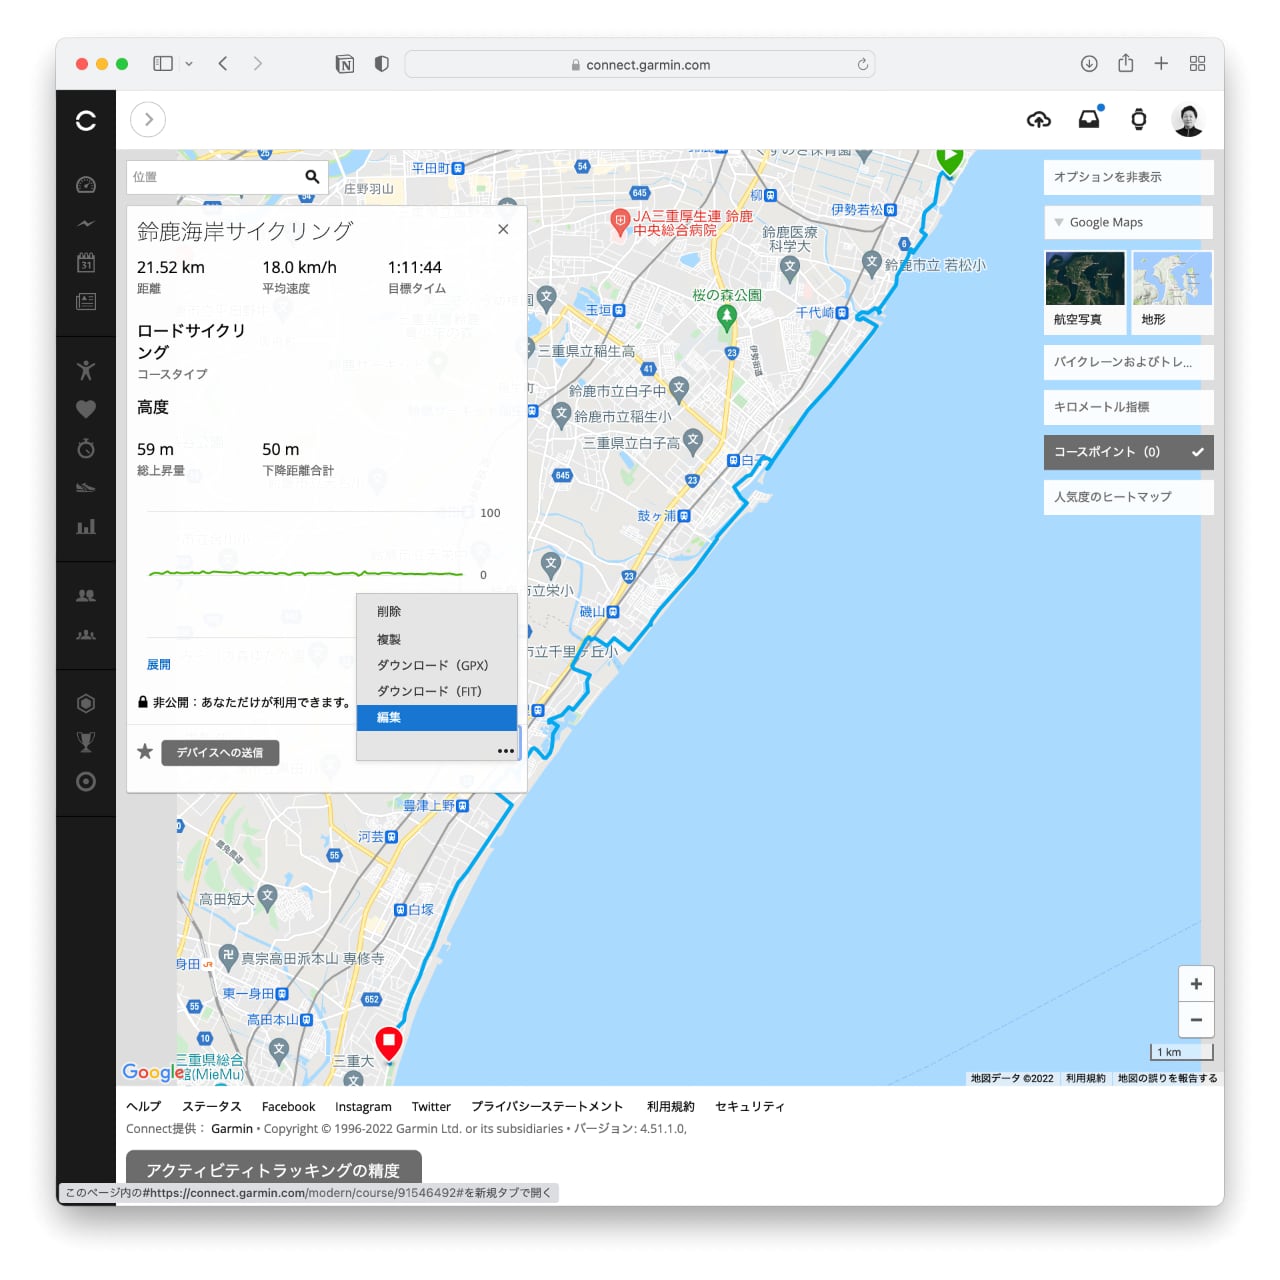Open the calendar icon in sidebar
This screenshot has width=1280, height=1280.
[86, 262]
